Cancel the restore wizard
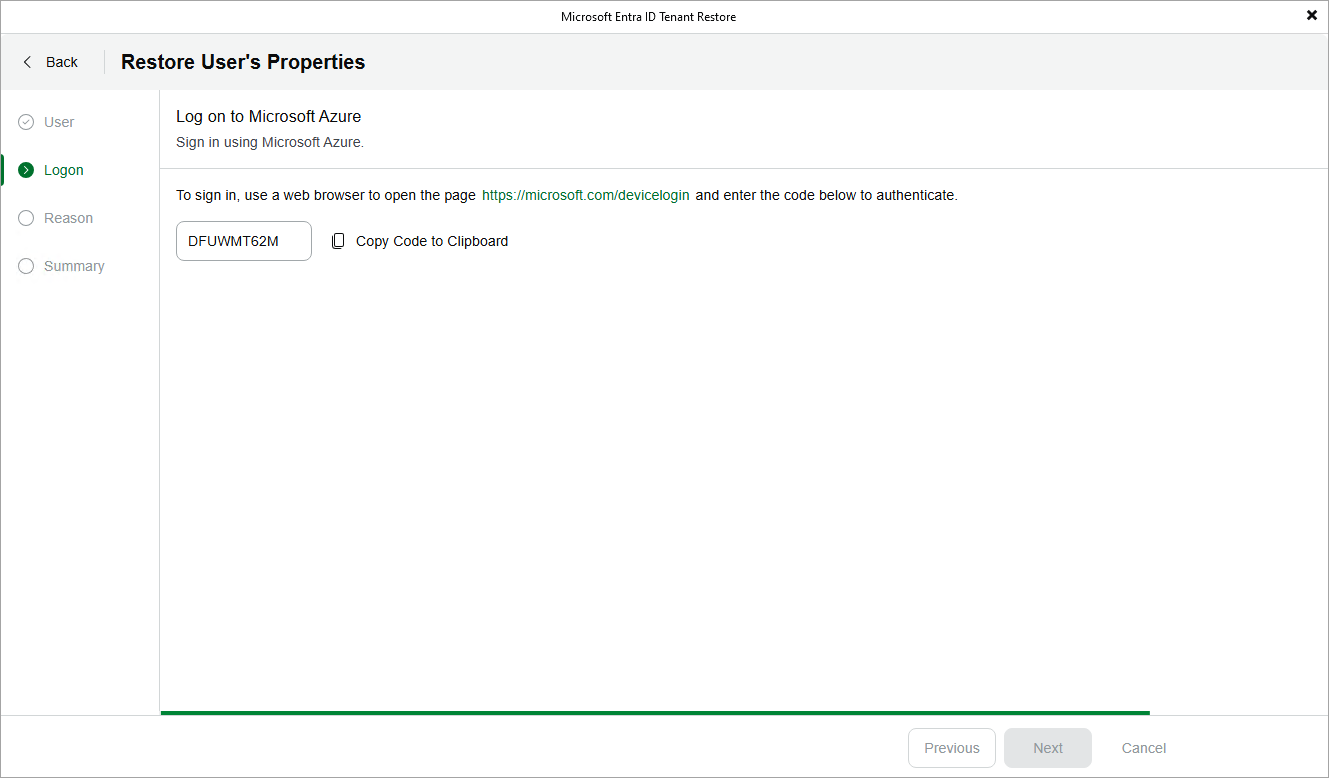This screenshot has height=778, width=1329. click(1143, 748)
